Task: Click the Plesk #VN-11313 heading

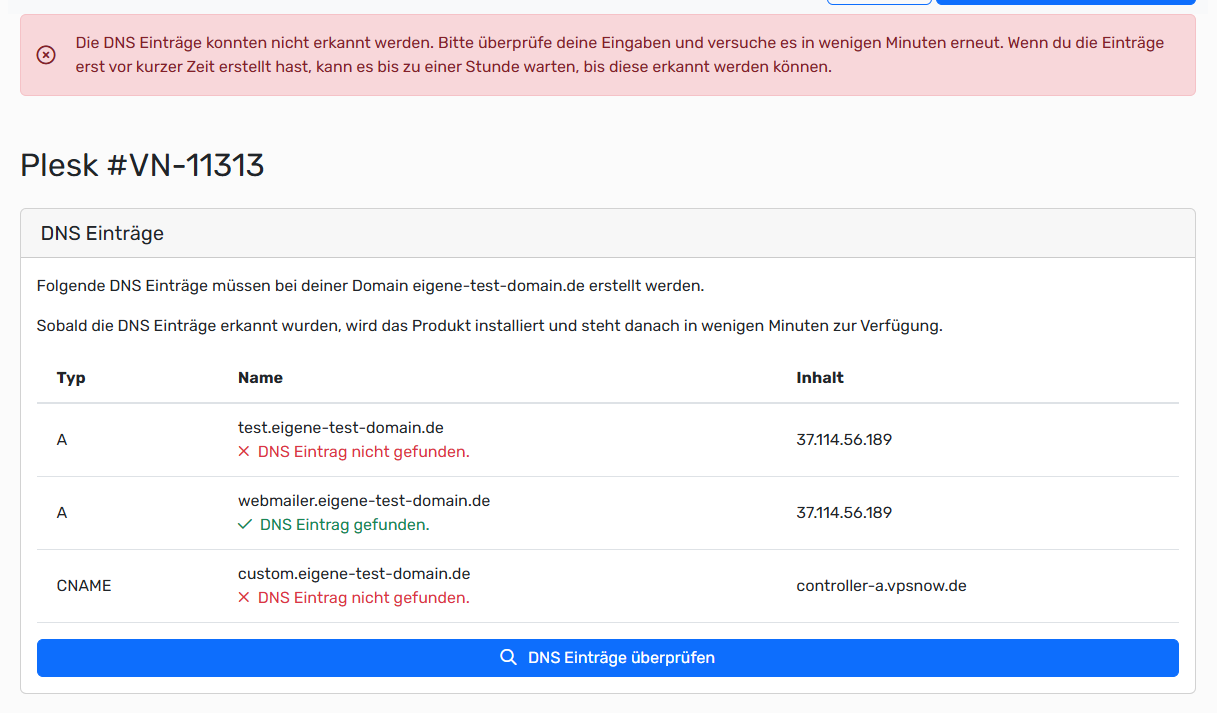Action: (x=142, y=165)
